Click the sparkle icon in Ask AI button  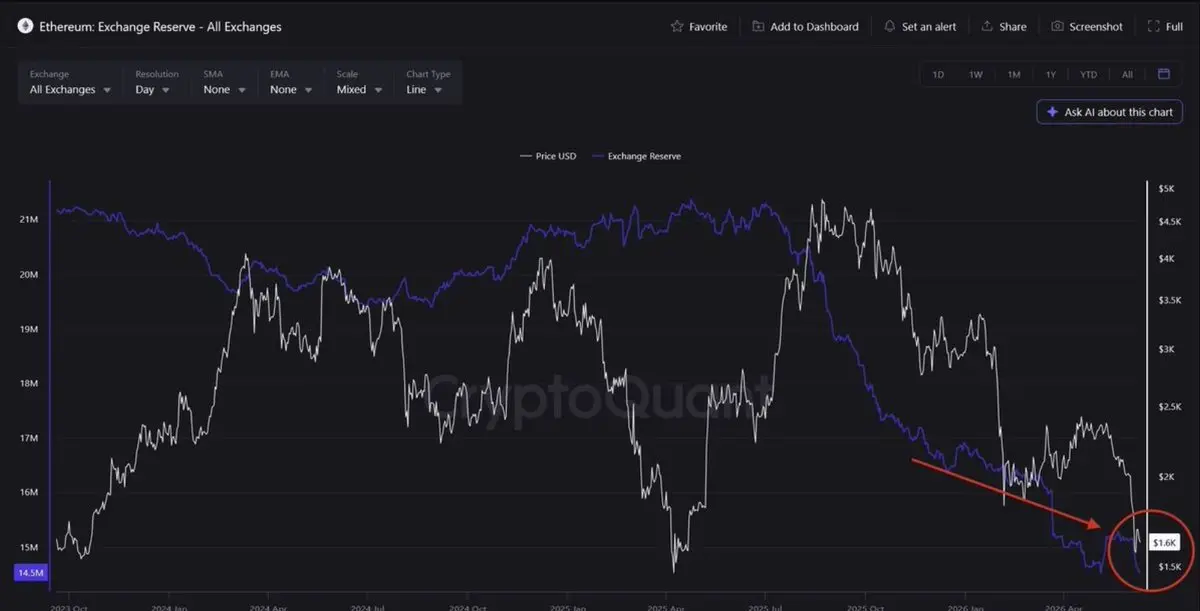pos(1052,112)
